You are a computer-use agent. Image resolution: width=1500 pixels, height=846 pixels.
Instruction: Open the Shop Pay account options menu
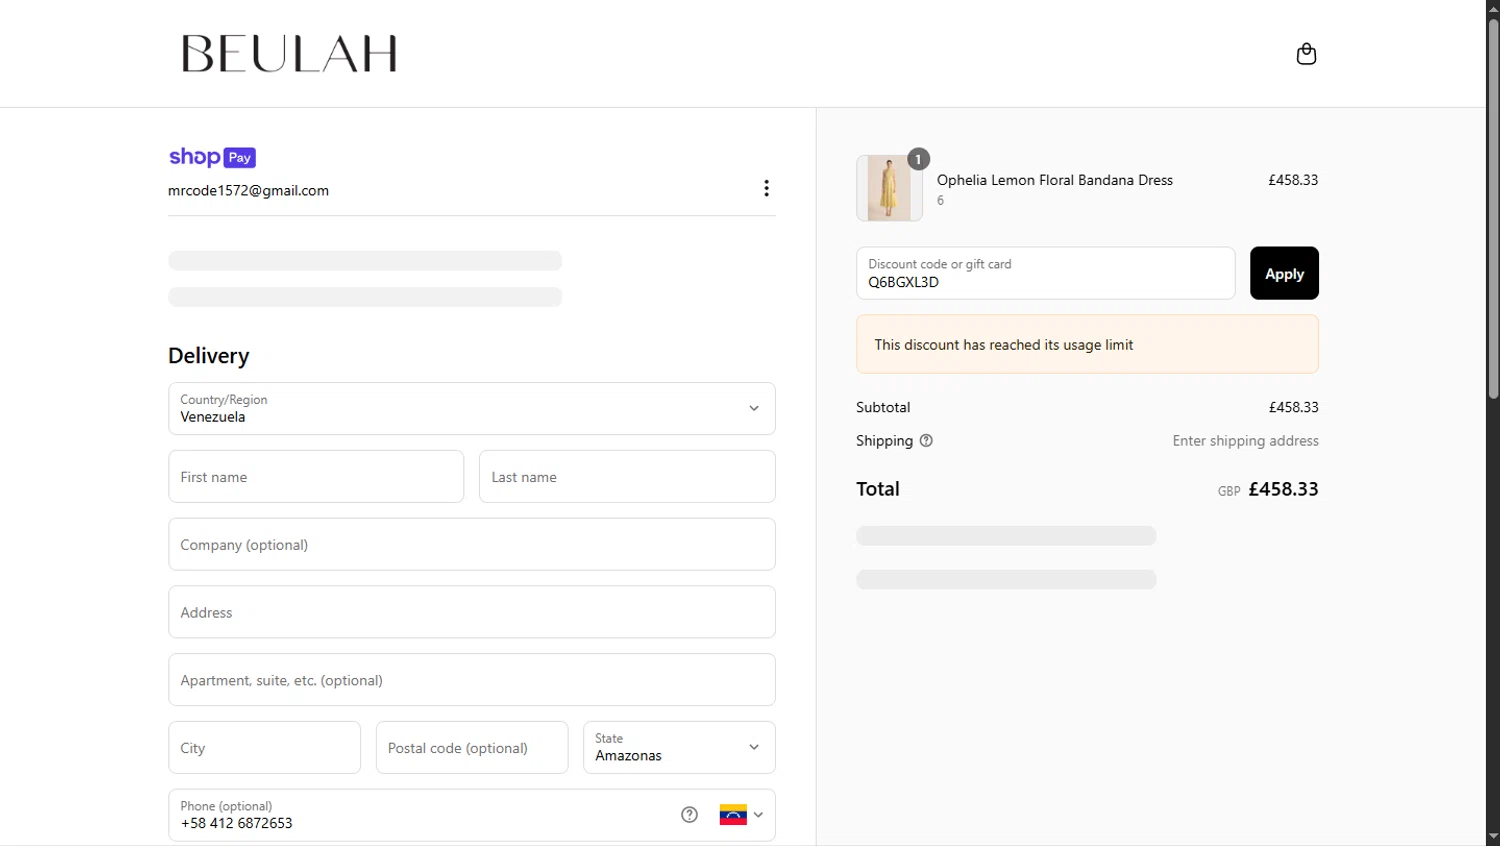(x=766, y=188)
